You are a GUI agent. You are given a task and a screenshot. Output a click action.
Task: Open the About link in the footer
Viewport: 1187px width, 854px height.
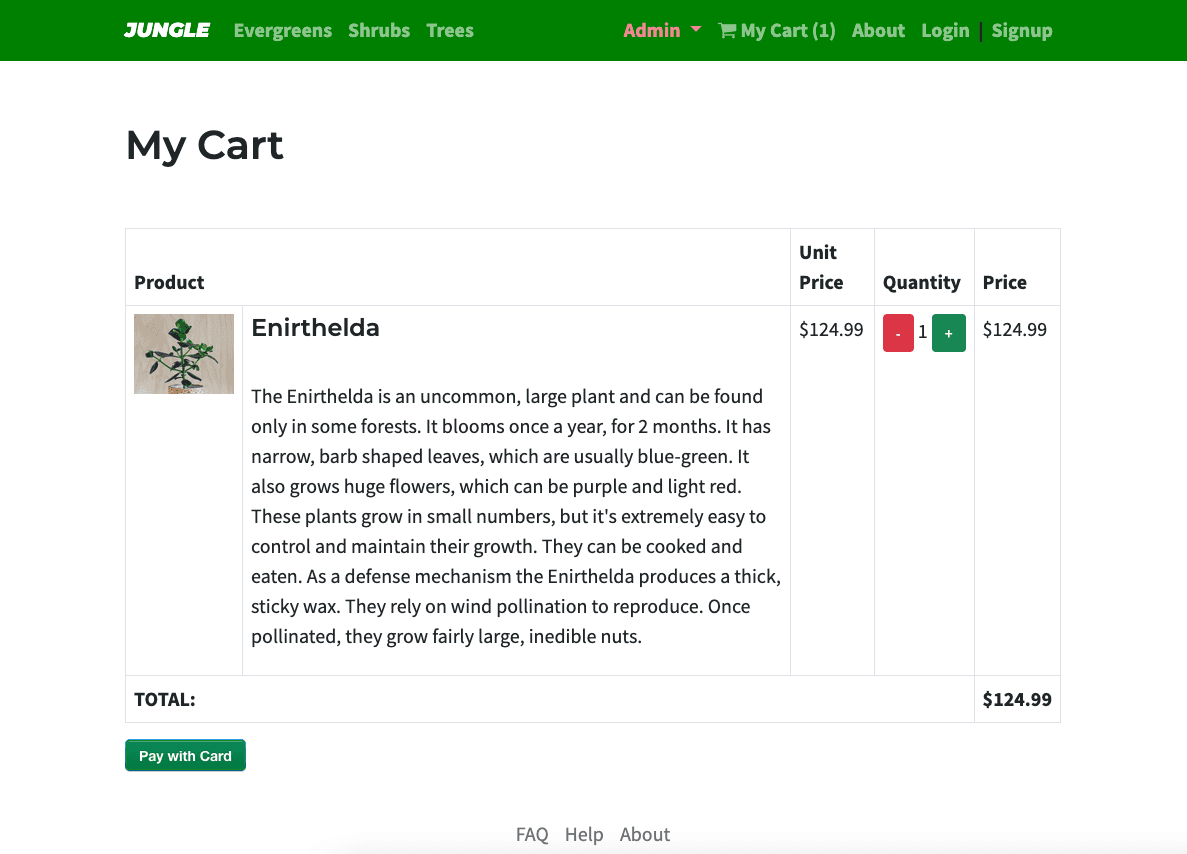pos(645,834)
